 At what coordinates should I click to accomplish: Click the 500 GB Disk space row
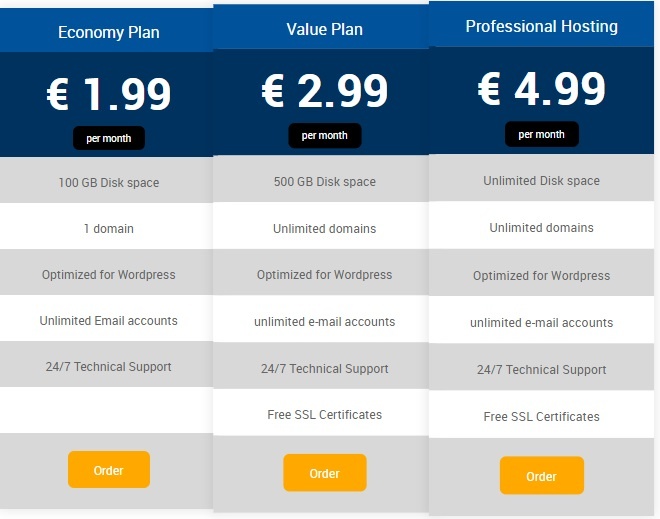coord(321,181)
